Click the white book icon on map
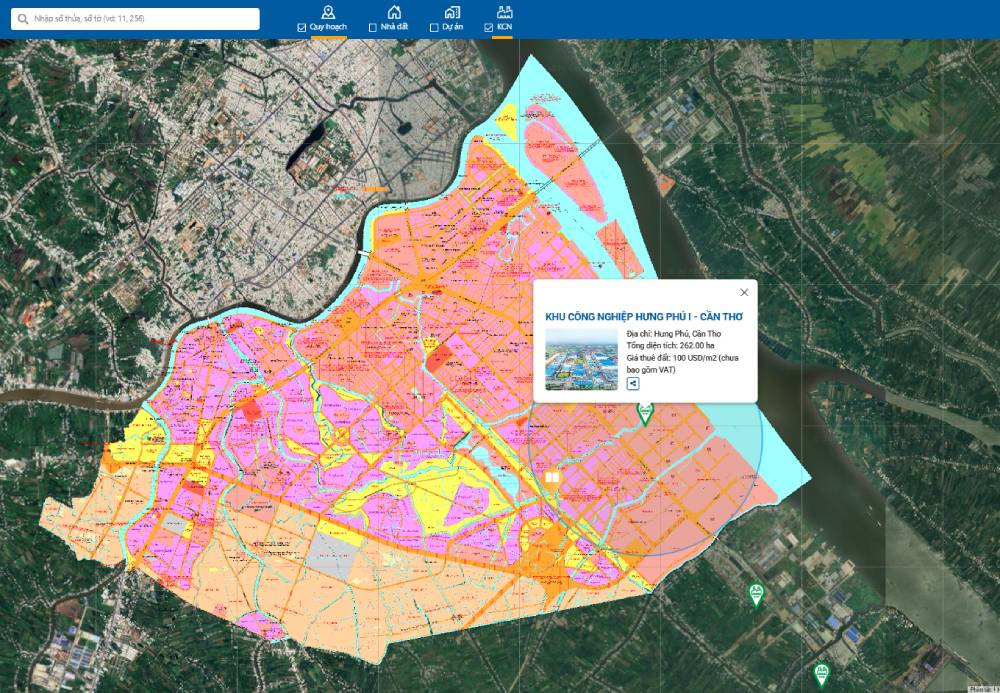1000x693 pixels. (551, 478)
